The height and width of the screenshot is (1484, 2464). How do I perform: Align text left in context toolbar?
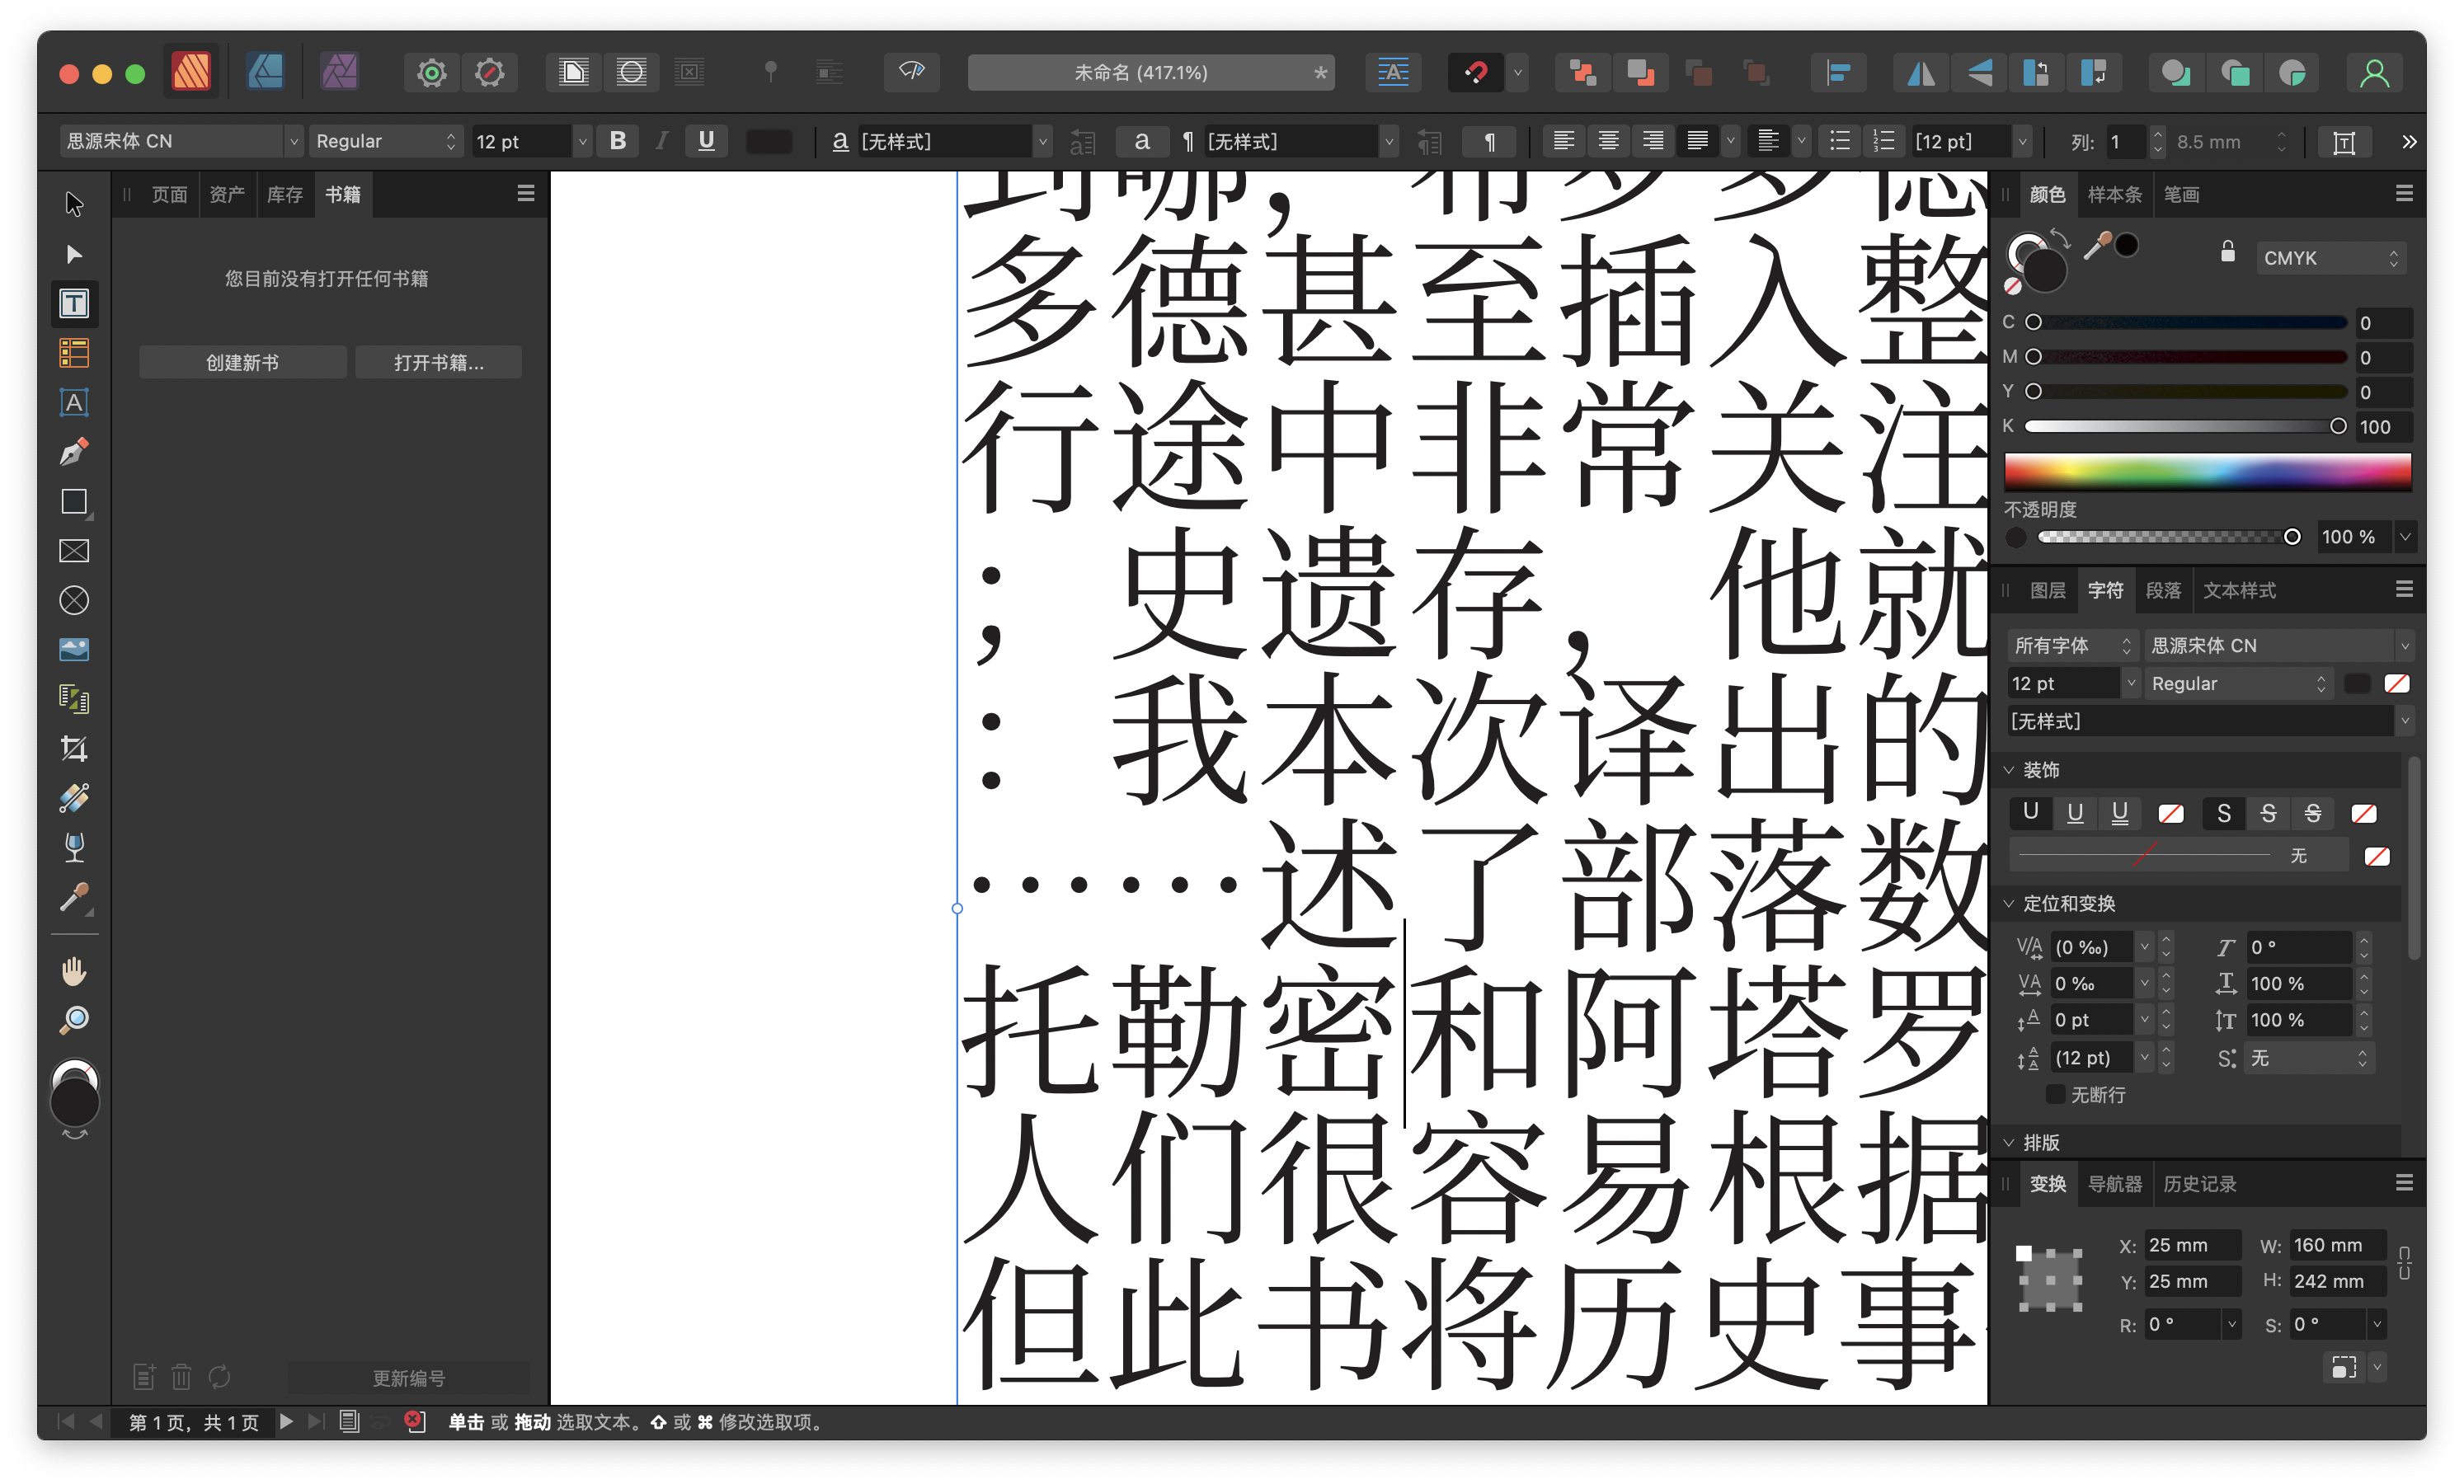pos(1563,141)
